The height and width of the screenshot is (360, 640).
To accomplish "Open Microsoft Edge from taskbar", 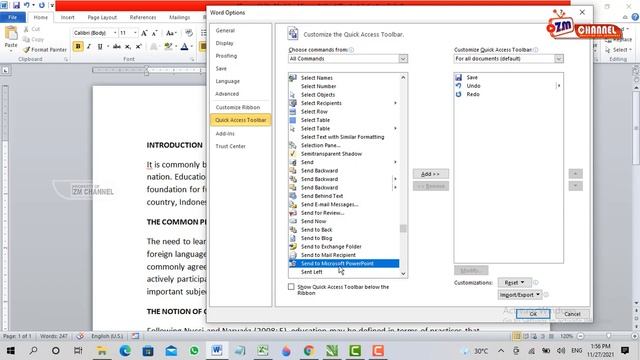I will click(x=125, y=351).
